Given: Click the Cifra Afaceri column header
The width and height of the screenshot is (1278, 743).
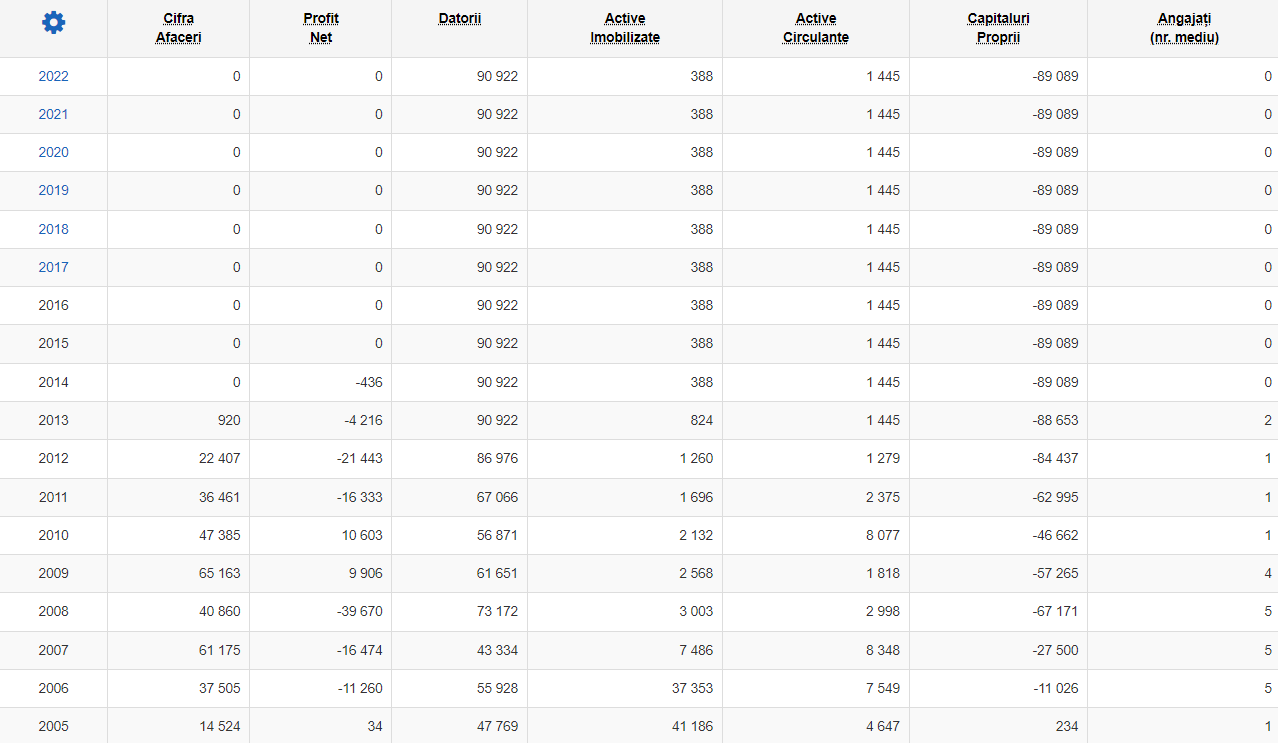Looking at the screenshot, I should click(178, 28).
